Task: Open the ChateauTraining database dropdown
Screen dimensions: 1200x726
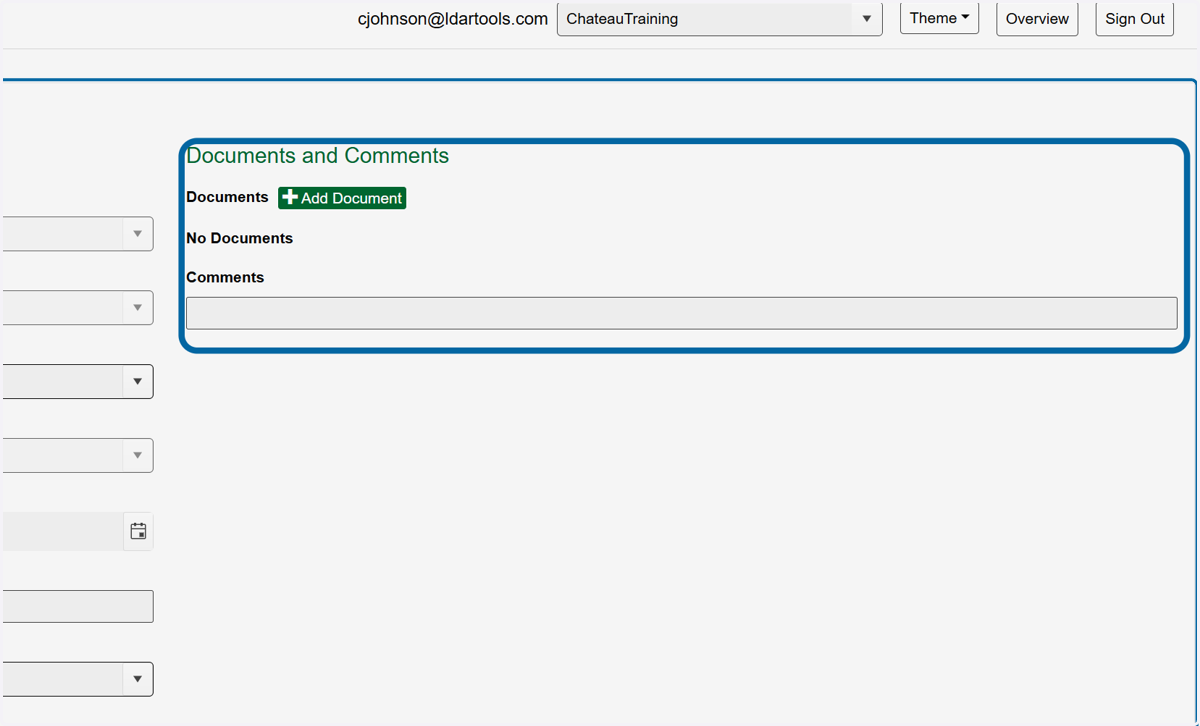Action: [719, 19]
